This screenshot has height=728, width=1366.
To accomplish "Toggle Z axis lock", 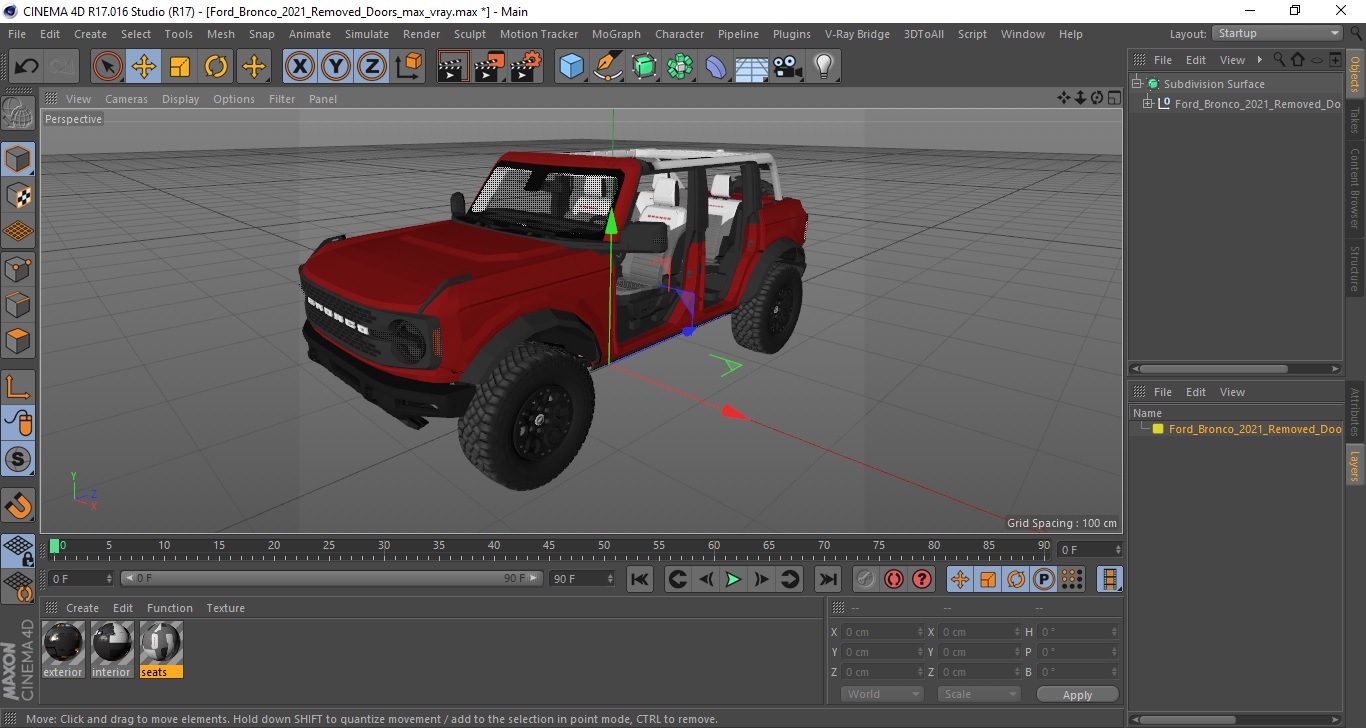I will [x=372, y=67].
